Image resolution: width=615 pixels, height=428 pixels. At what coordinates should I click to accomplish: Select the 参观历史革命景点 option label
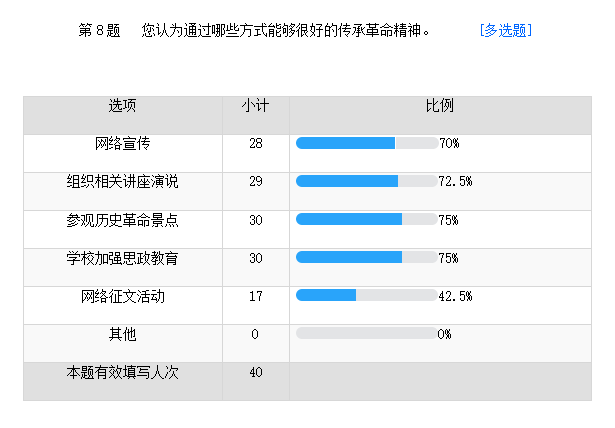coord(123,219)
